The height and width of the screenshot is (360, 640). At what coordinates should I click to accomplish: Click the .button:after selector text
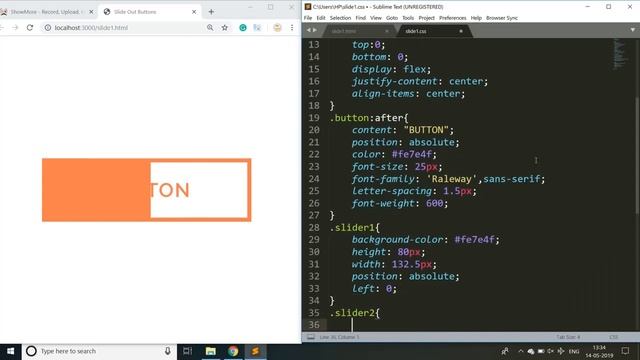(x=366, y=118)
